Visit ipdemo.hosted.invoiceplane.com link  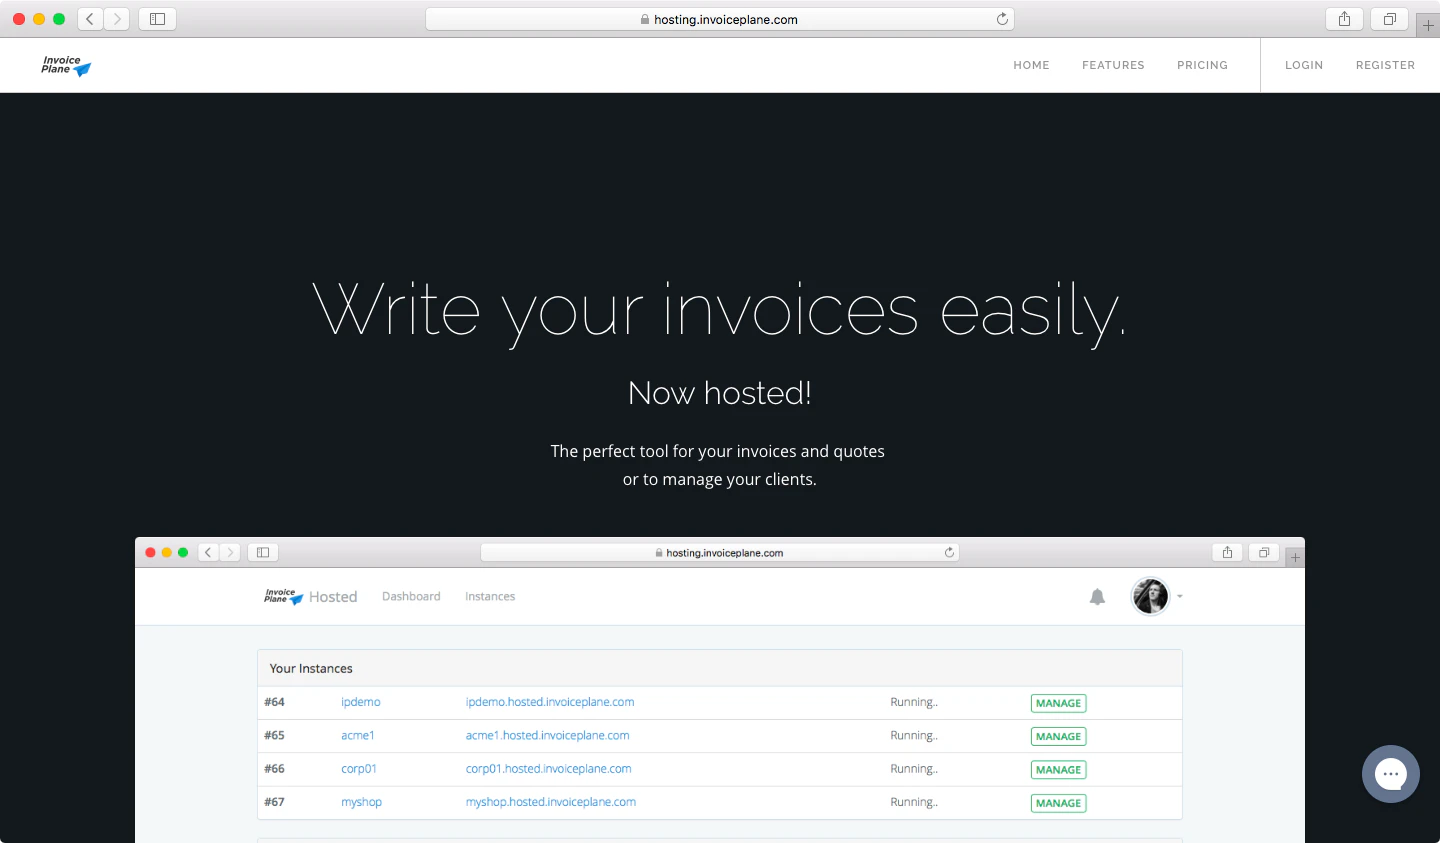pyautogui.click(x=550, y=702)
